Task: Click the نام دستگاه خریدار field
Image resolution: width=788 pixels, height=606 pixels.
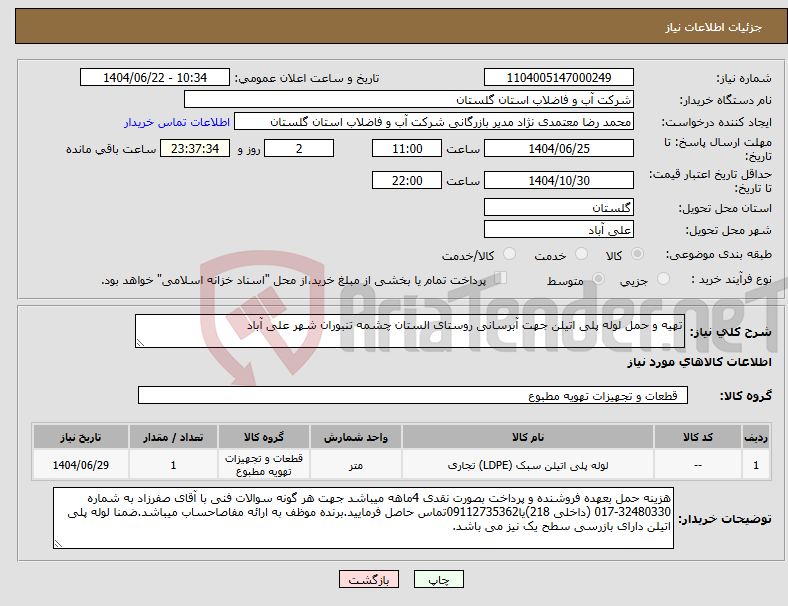Action: (409, 99)
